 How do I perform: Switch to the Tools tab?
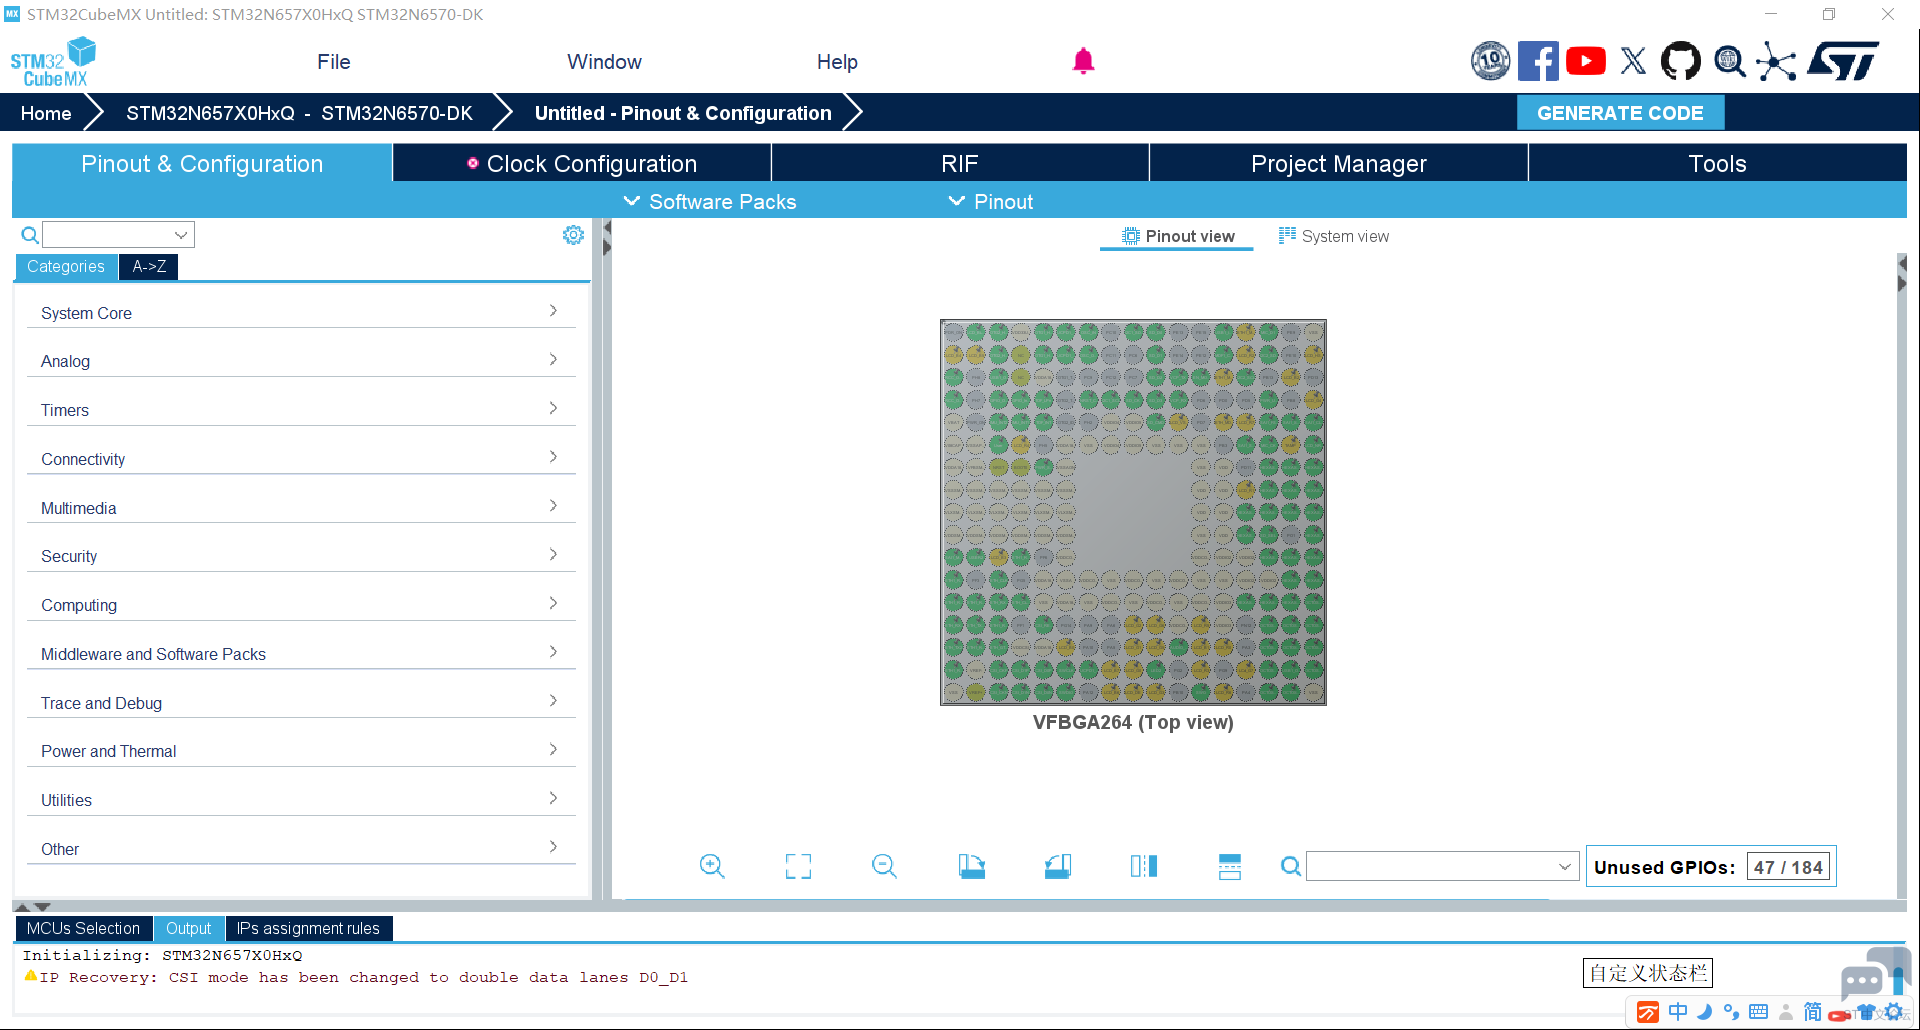[1718, 164]
